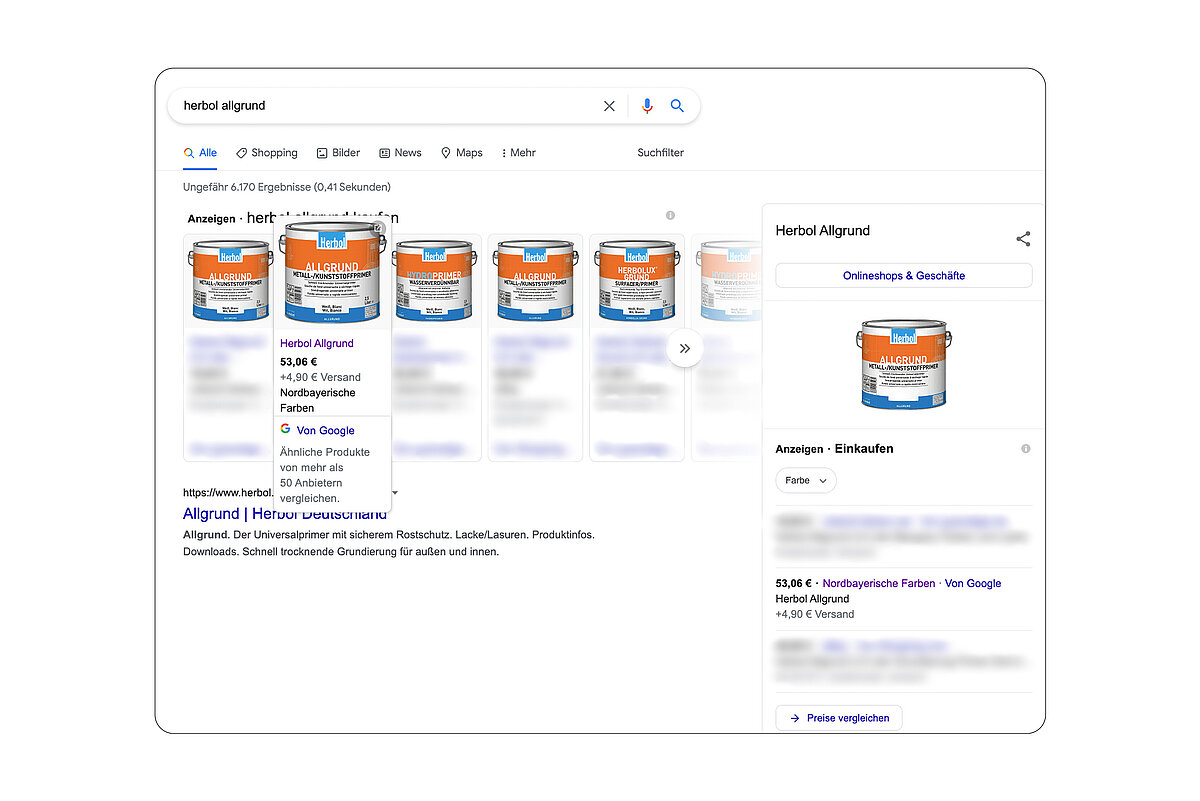Screen dimensions: 1200x801
Task: Click the 53,06 € price in popup card
Action: click(x=298, y=361)
